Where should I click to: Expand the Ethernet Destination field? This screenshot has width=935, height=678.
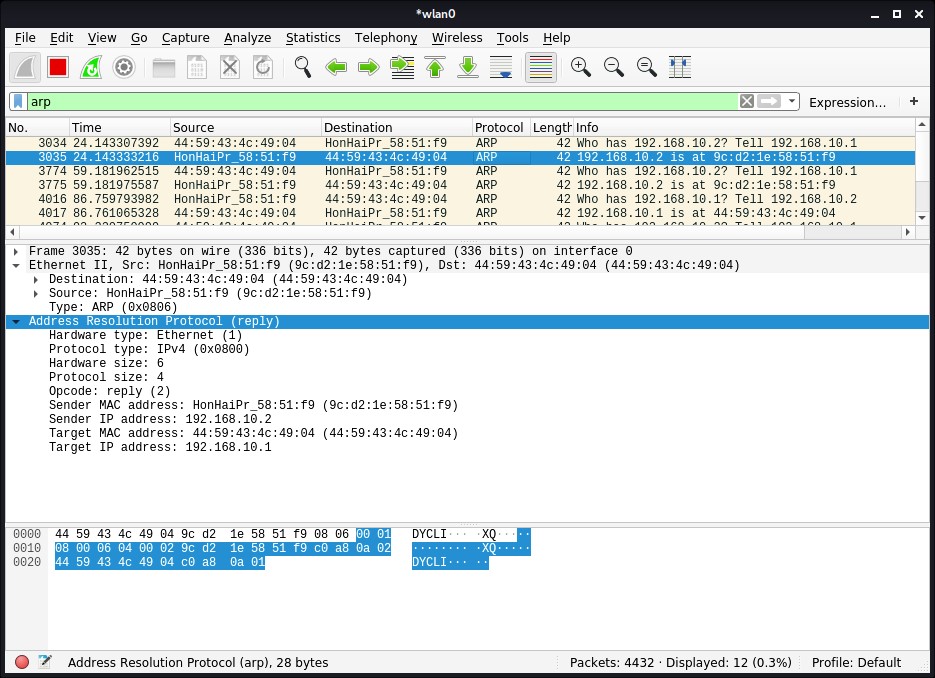(36, 280)
